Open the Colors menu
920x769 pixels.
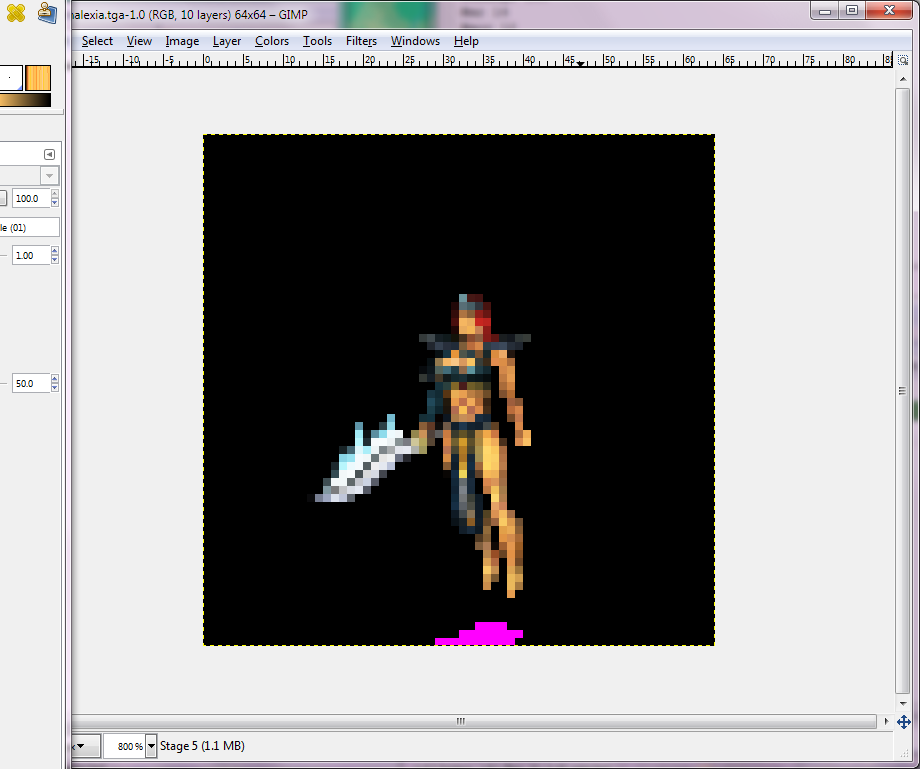[272, 41]
